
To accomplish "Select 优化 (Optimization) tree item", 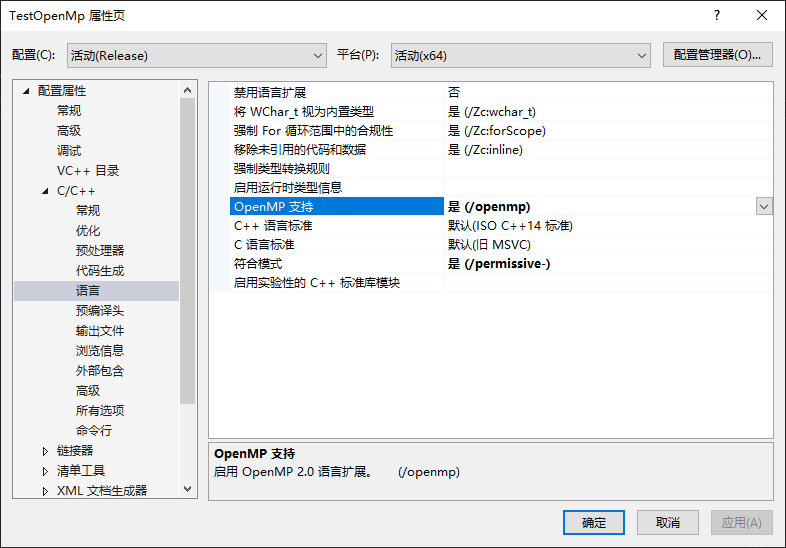I will click(88, 231).
